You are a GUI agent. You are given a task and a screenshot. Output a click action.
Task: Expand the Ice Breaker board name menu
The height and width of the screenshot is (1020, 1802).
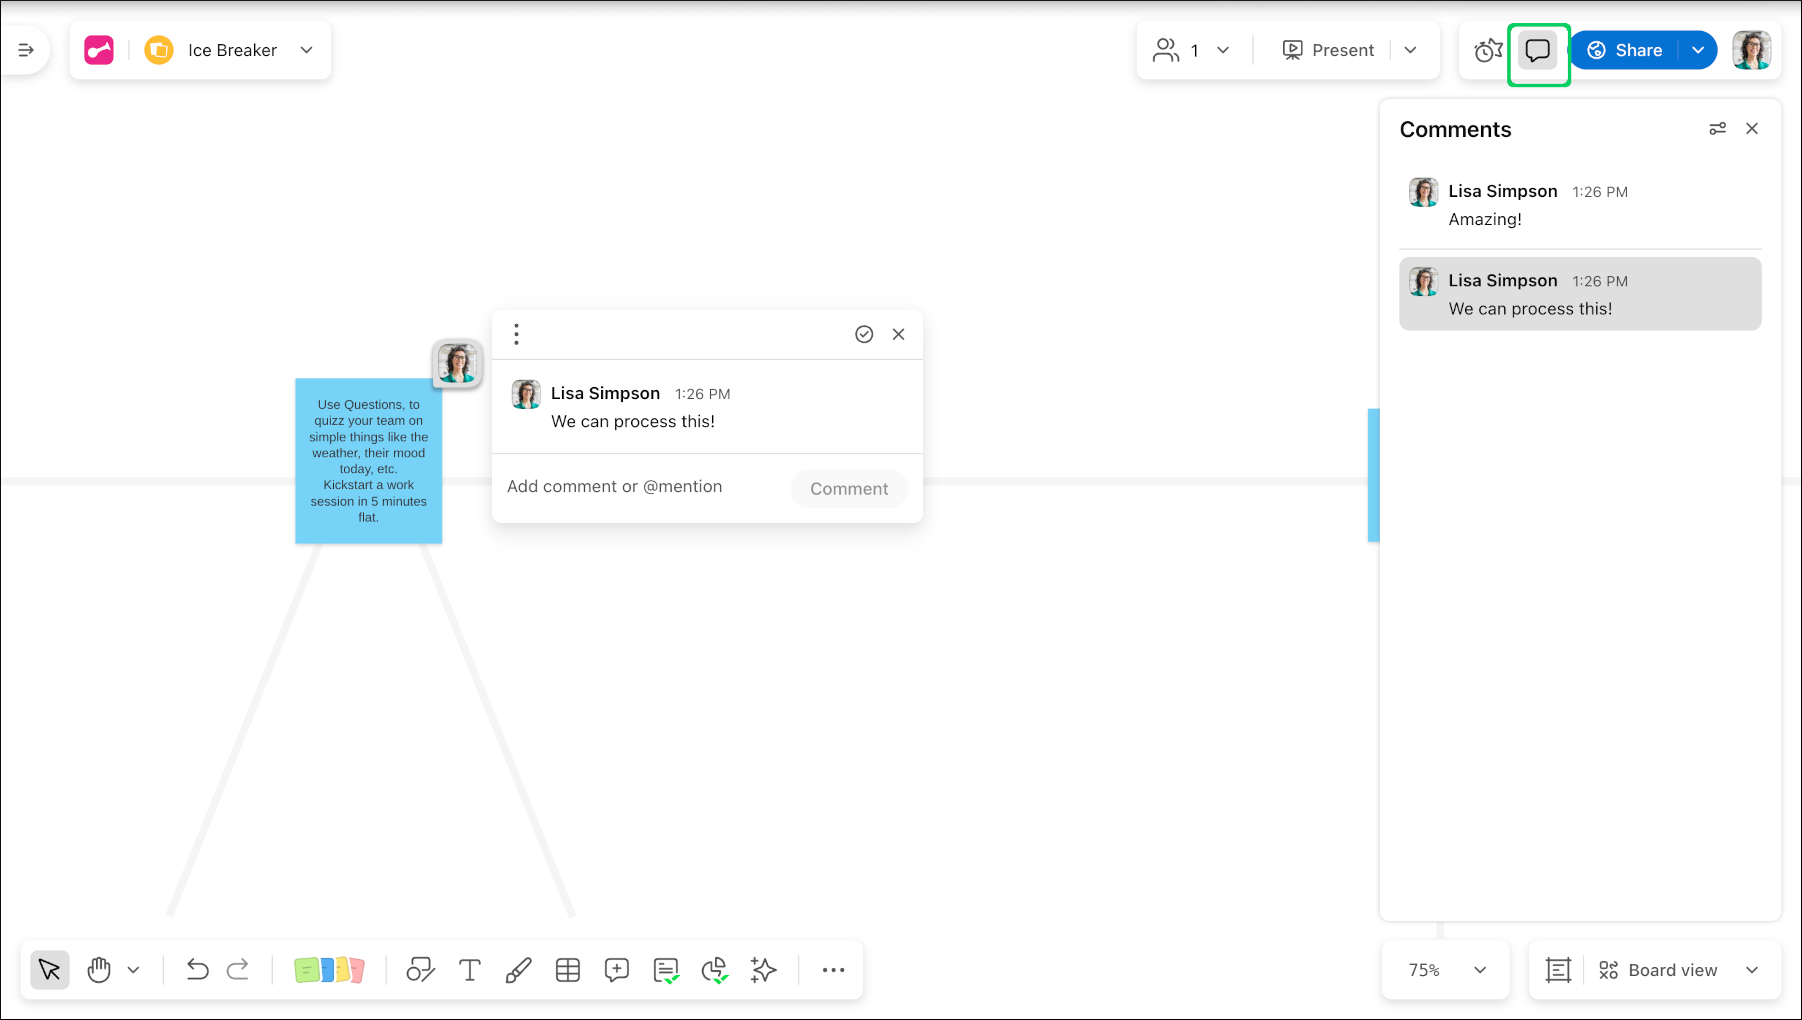[306, 50]
